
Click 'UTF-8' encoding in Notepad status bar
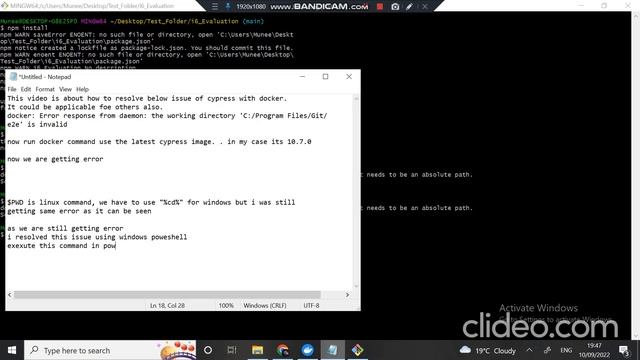click(311, 305)
